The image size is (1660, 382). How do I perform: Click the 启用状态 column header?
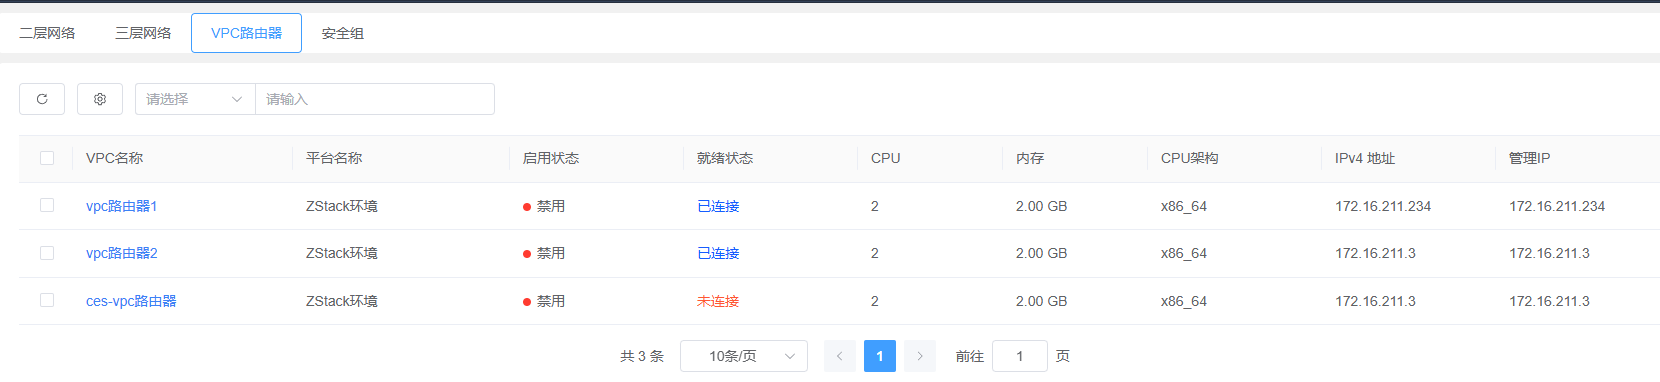551,158
